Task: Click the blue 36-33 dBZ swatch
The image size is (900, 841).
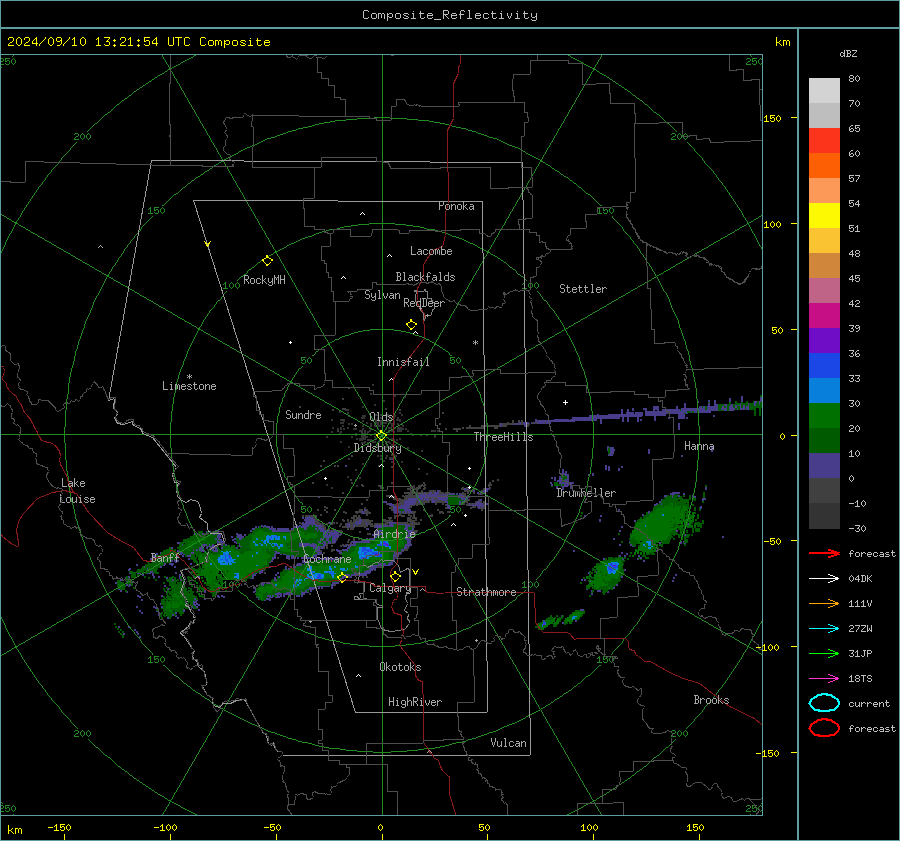Action: [x=824, y=366]
